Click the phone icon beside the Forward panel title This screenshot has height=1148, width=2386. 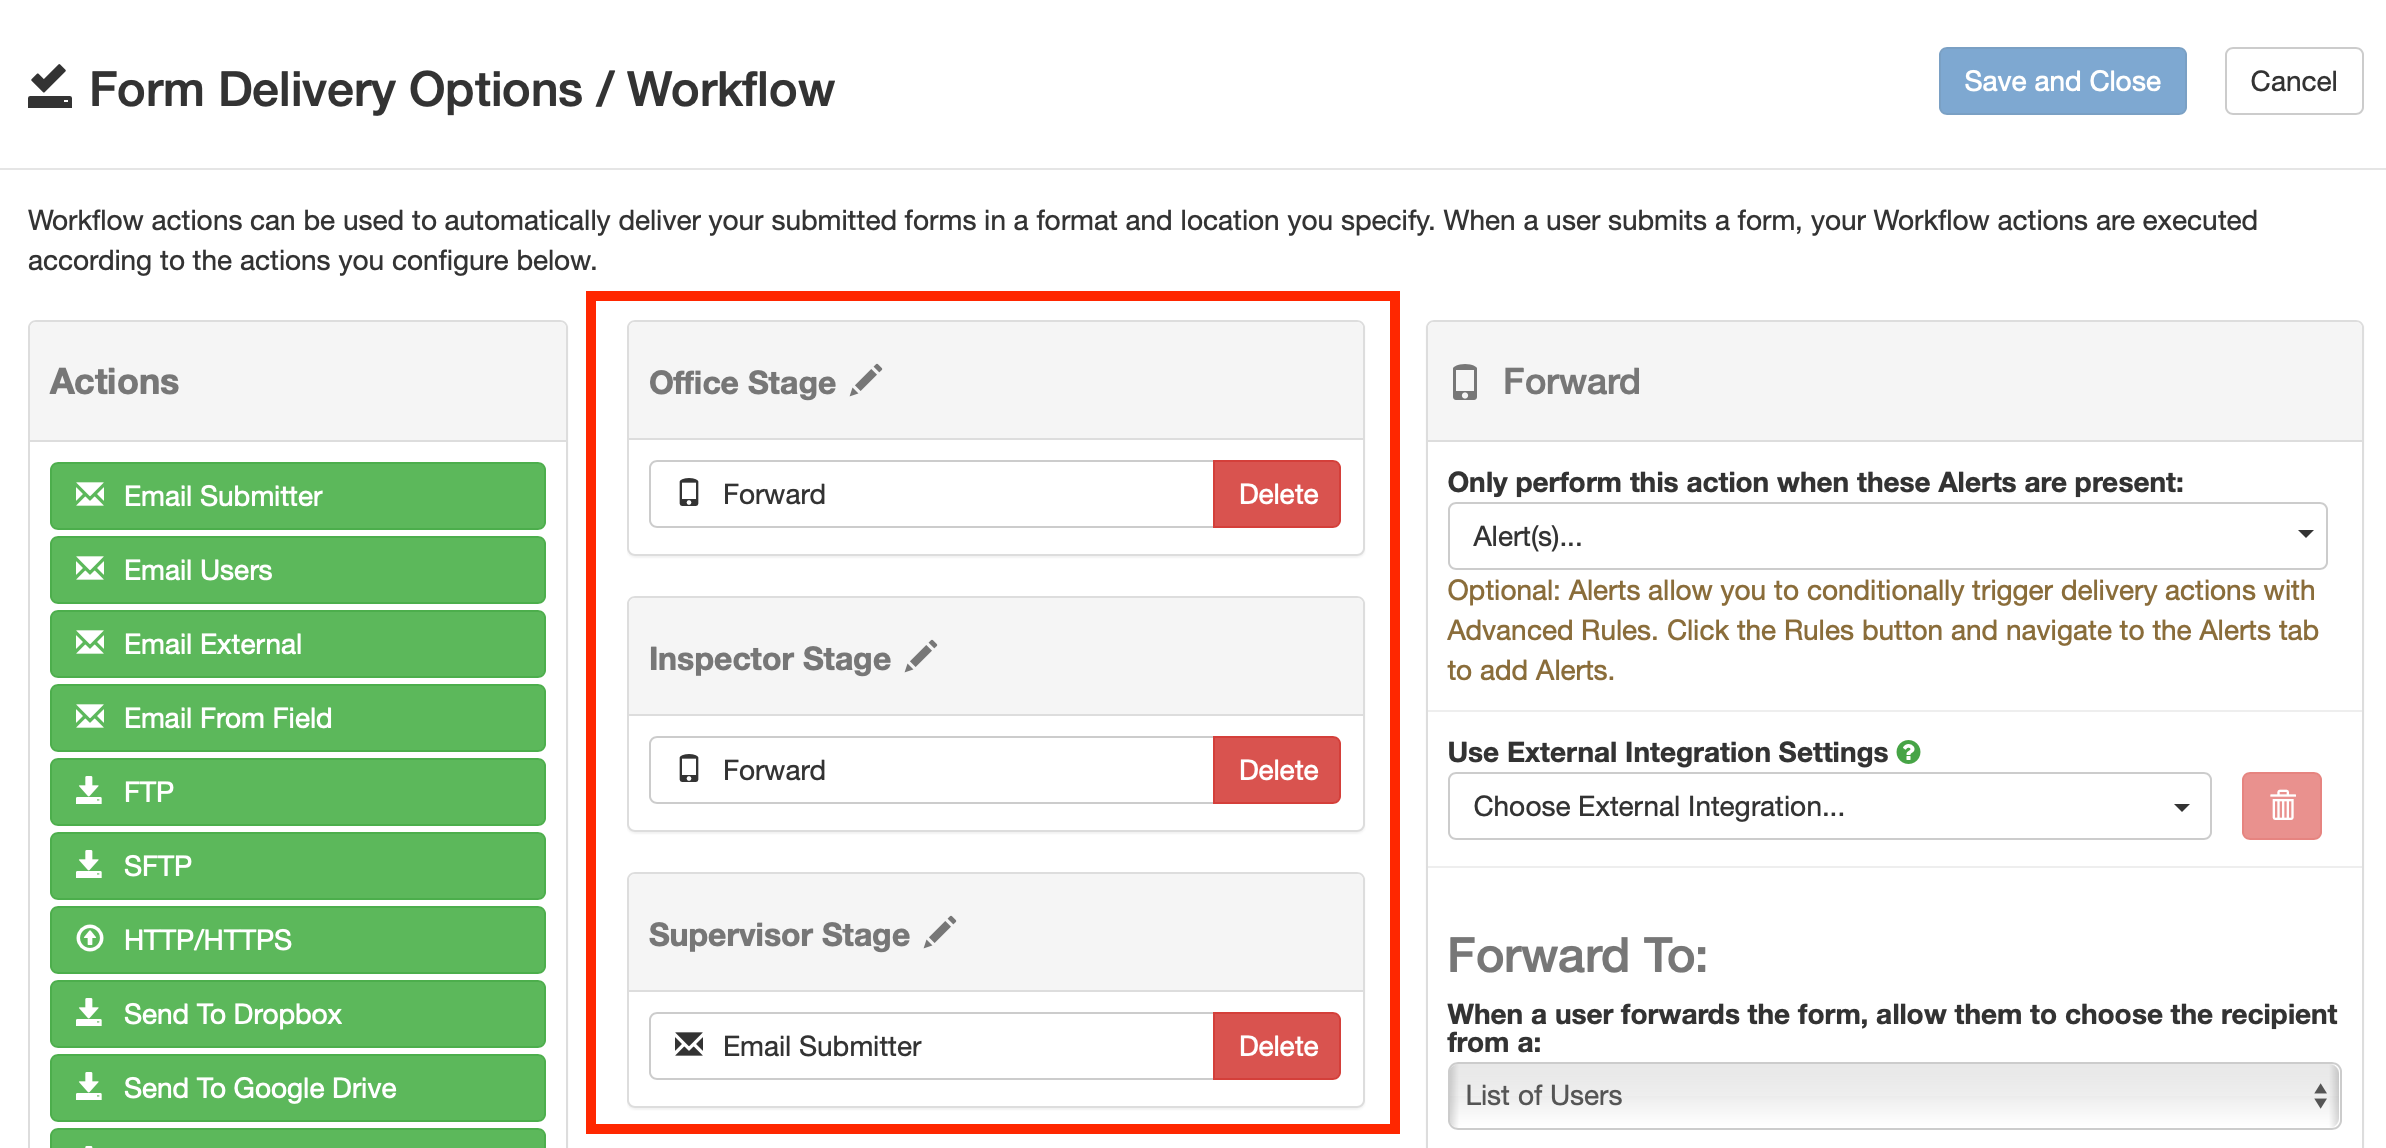coord(1466,381)
